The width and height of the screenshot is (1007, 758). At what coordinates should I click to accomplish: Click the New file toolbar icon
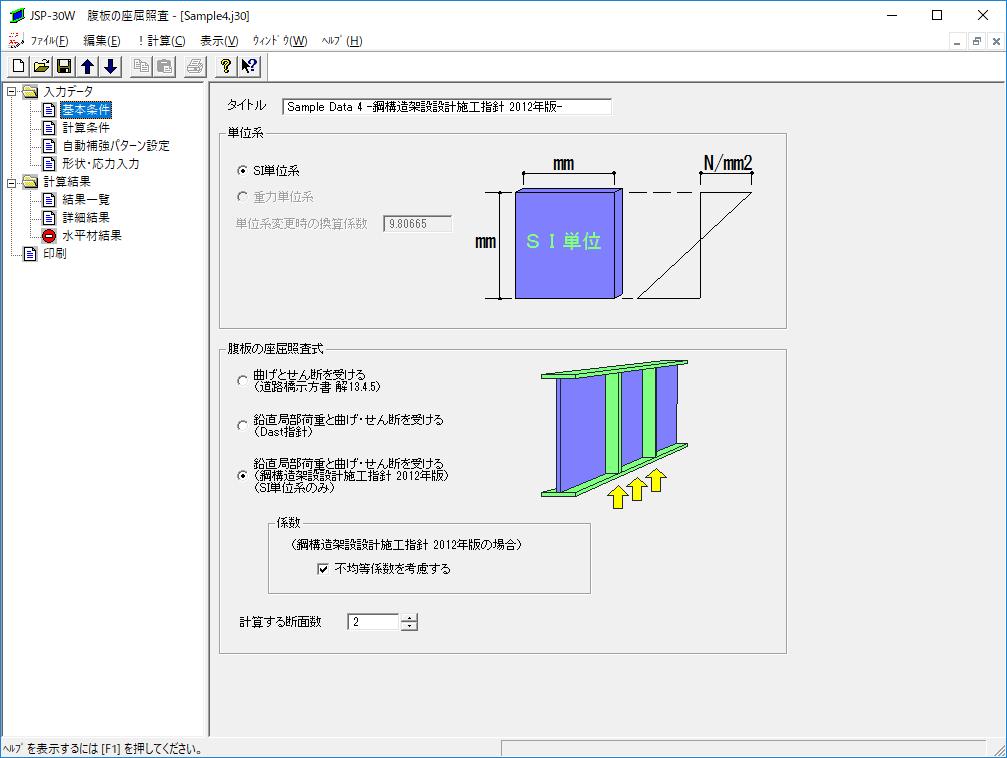[19, 66]
